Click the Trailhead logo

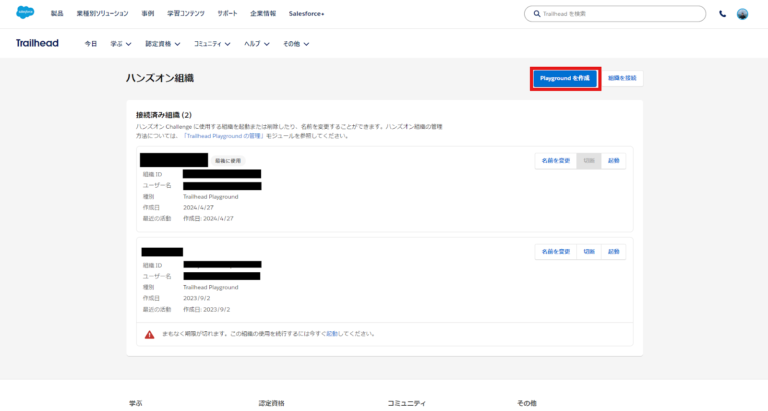click(38, 44)
